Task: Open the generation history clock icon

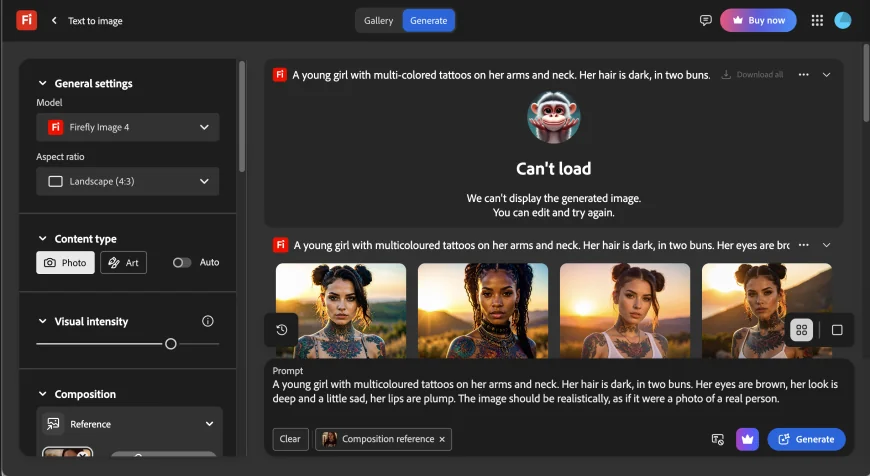Action: tap(281, 330)
